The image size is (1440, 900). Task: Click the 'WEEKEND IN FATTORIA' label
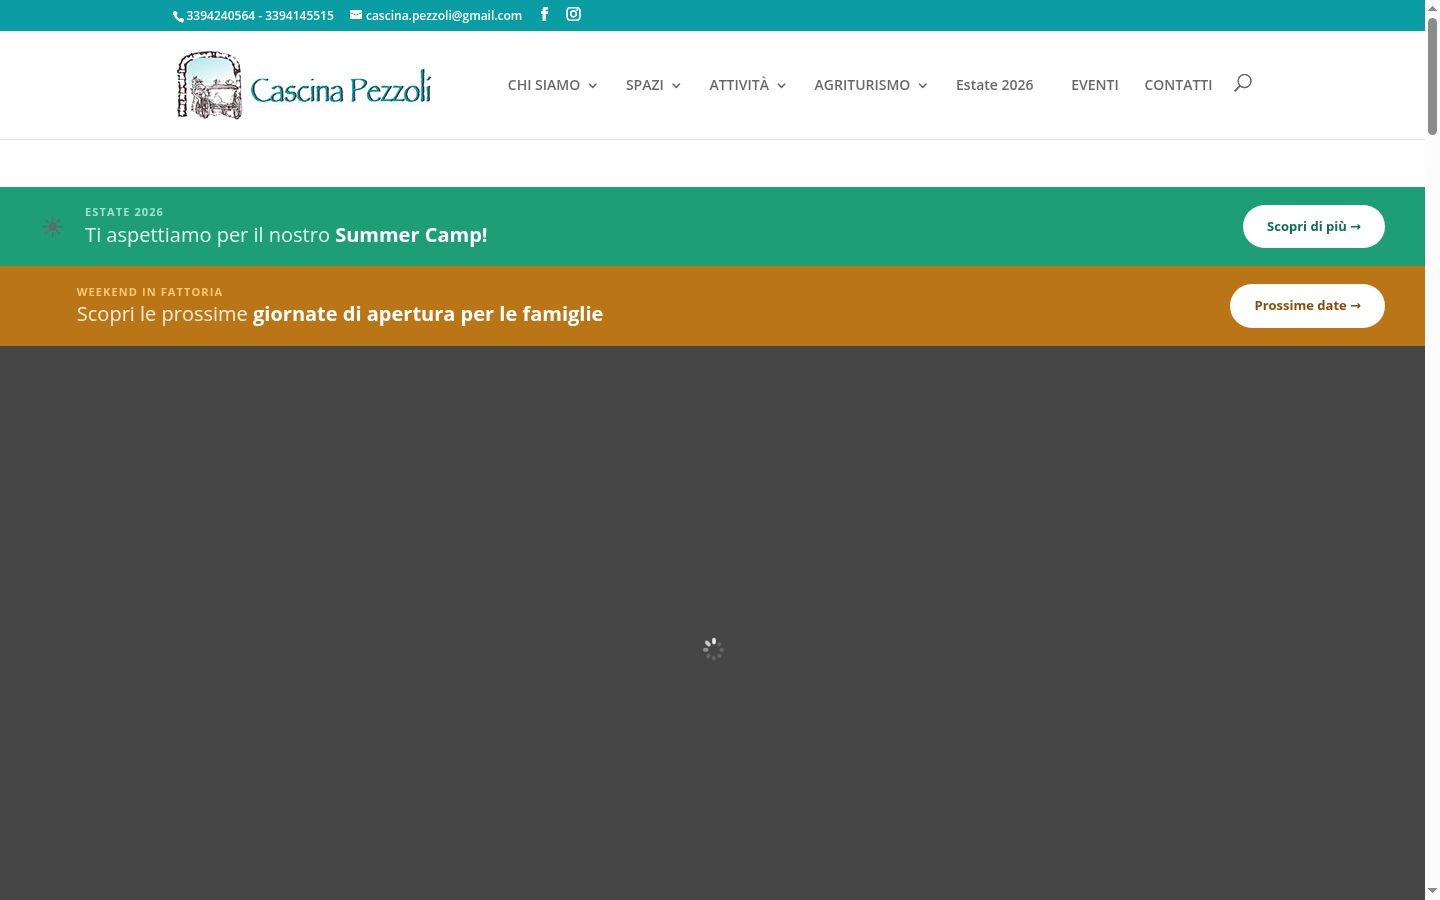click(150, 292)
